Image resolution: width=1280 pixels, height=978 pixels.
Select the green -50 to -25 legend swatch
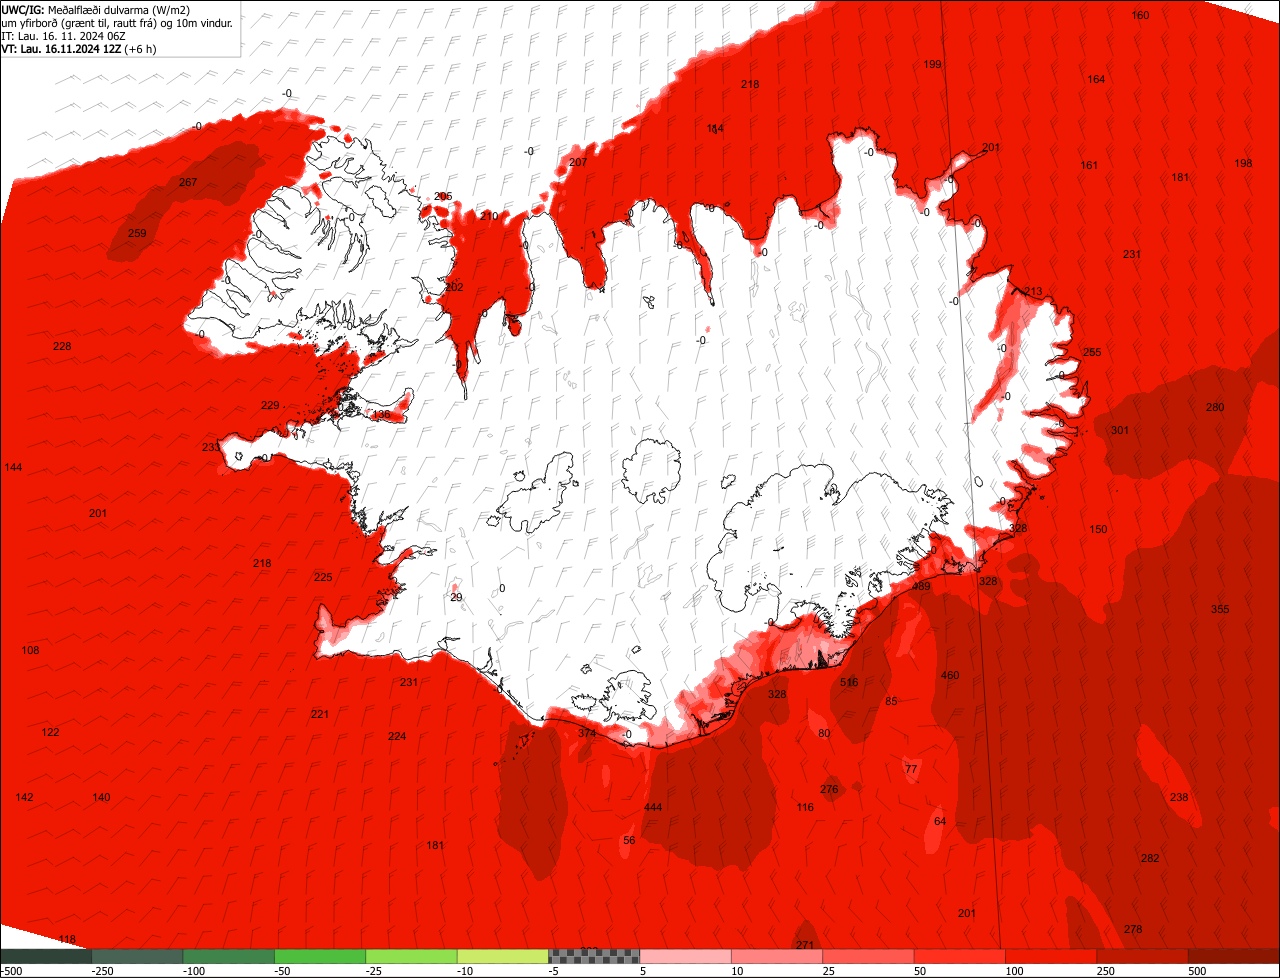[x=320, y=956]
